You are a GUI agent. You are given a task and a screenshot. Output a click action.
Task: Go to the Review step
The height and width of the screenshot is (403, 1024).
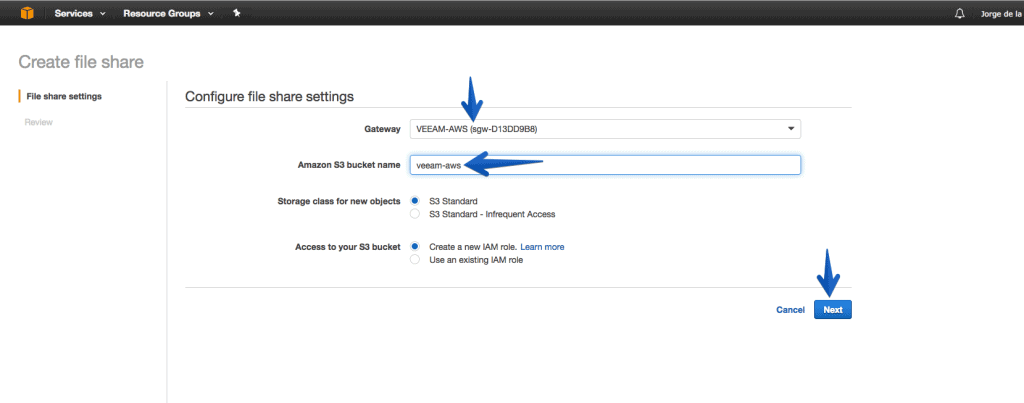39,122
